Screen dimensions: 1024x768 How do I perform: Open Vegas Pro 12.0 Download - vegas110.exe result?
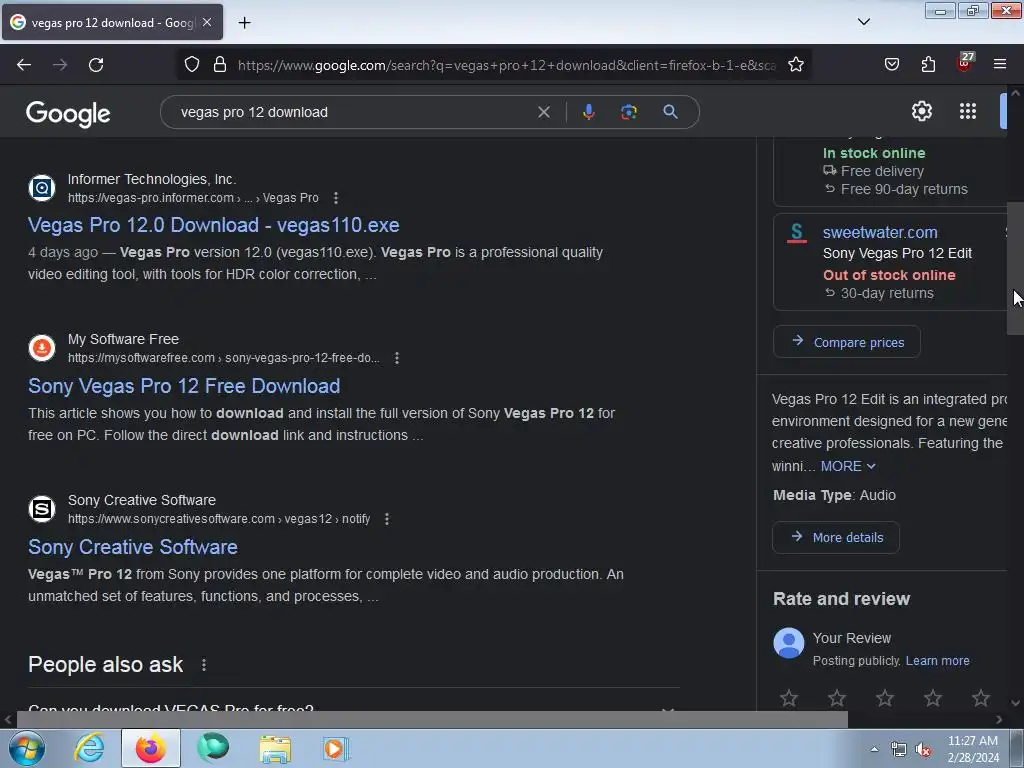[x=214, y=225]
